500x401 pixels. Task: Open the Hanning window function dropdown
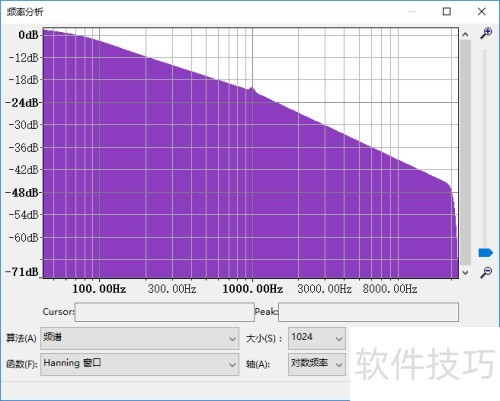tap(140, 364)
